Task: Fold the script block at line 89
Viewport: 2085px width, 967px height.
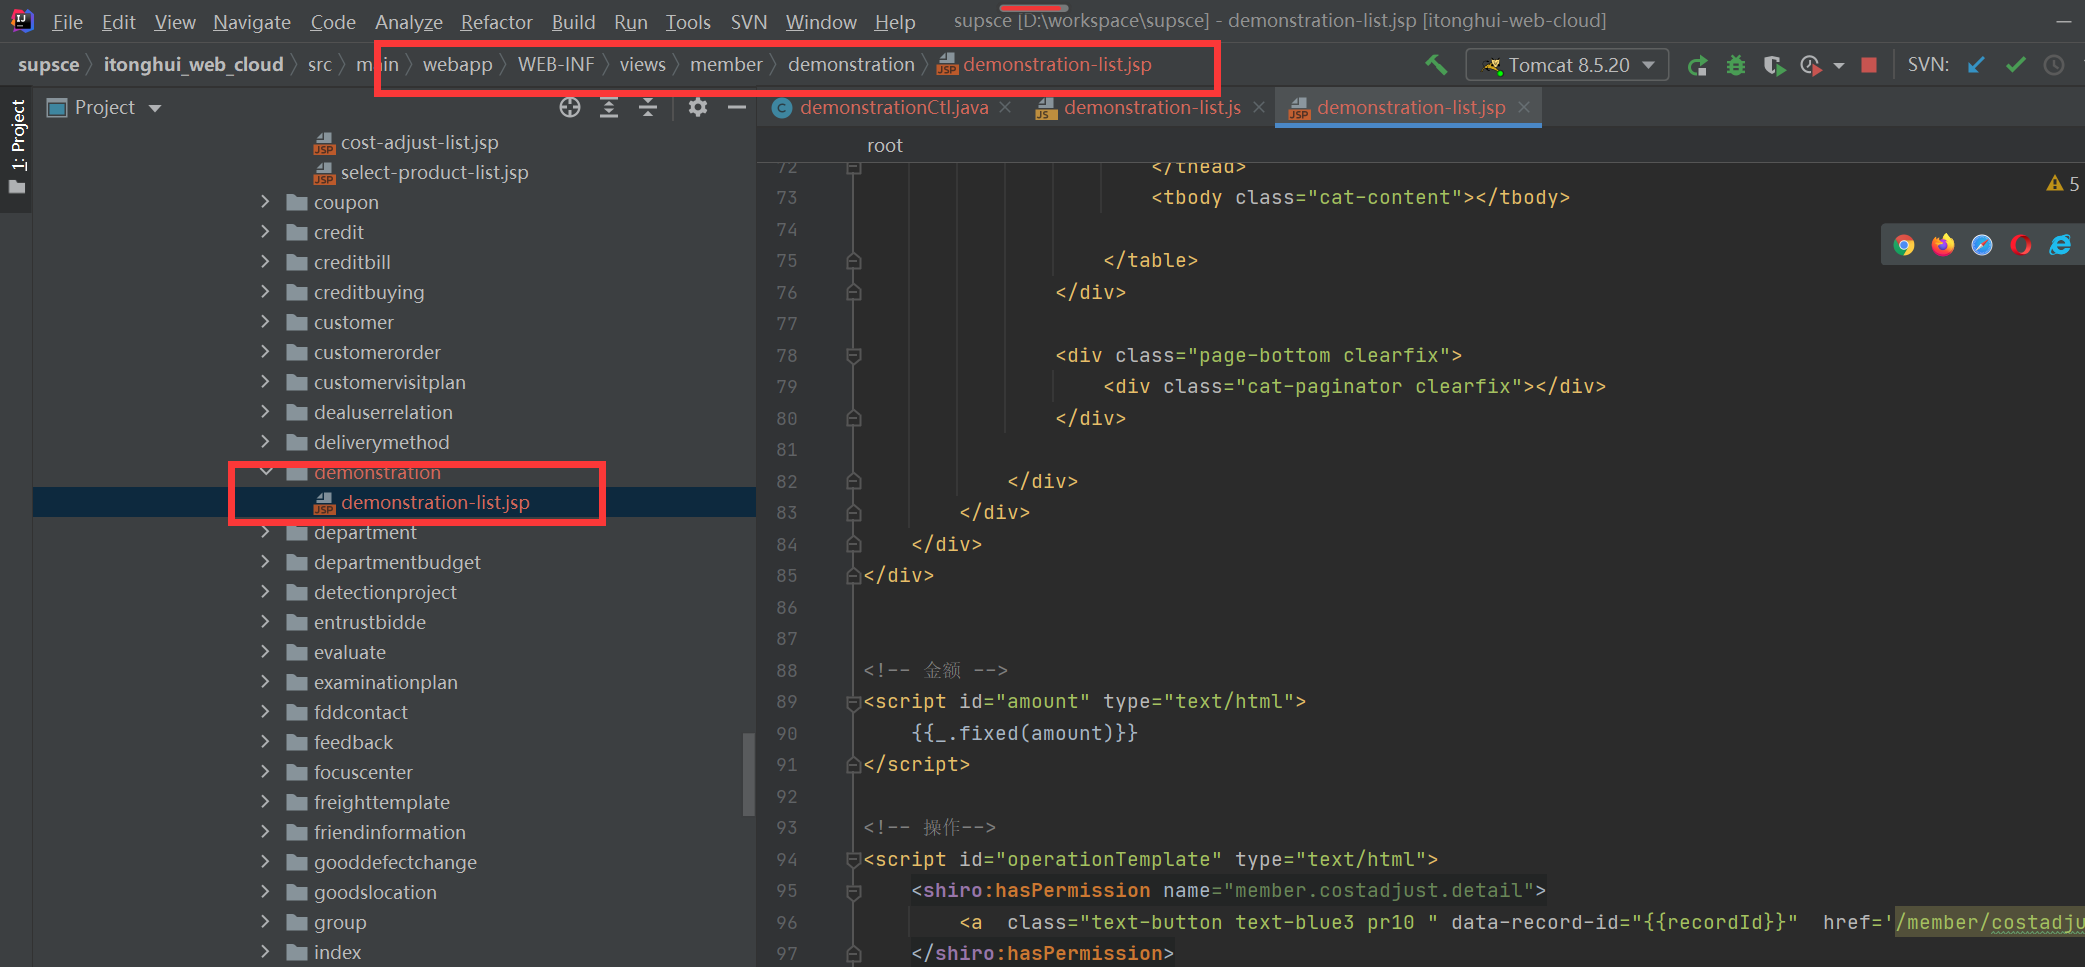Action: point(853,702)
